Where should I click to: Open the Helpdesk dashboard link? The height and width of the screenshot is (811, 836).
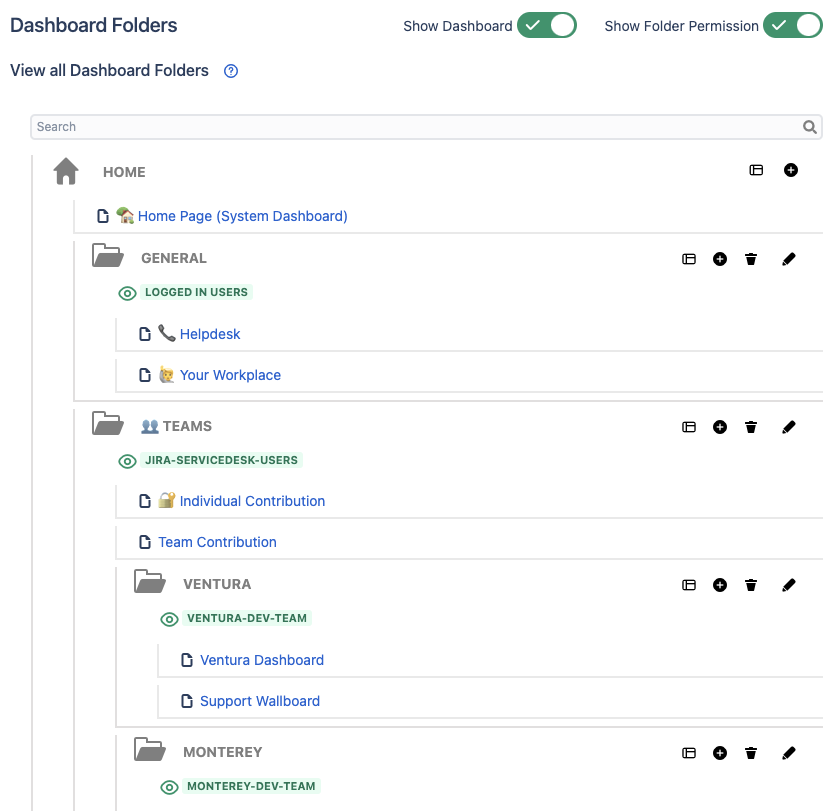pyautogui.click(x=210, y=334)
